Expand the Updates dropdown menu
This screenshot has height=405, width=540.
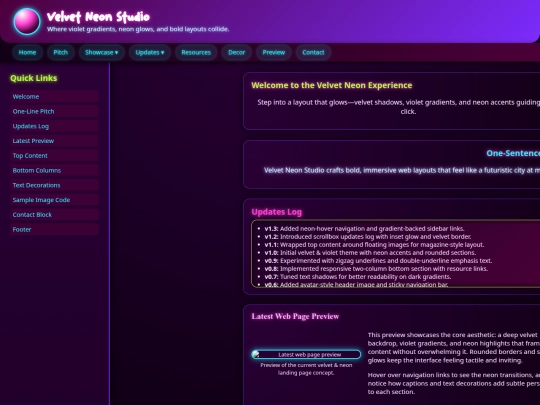(x=150, y=52)
